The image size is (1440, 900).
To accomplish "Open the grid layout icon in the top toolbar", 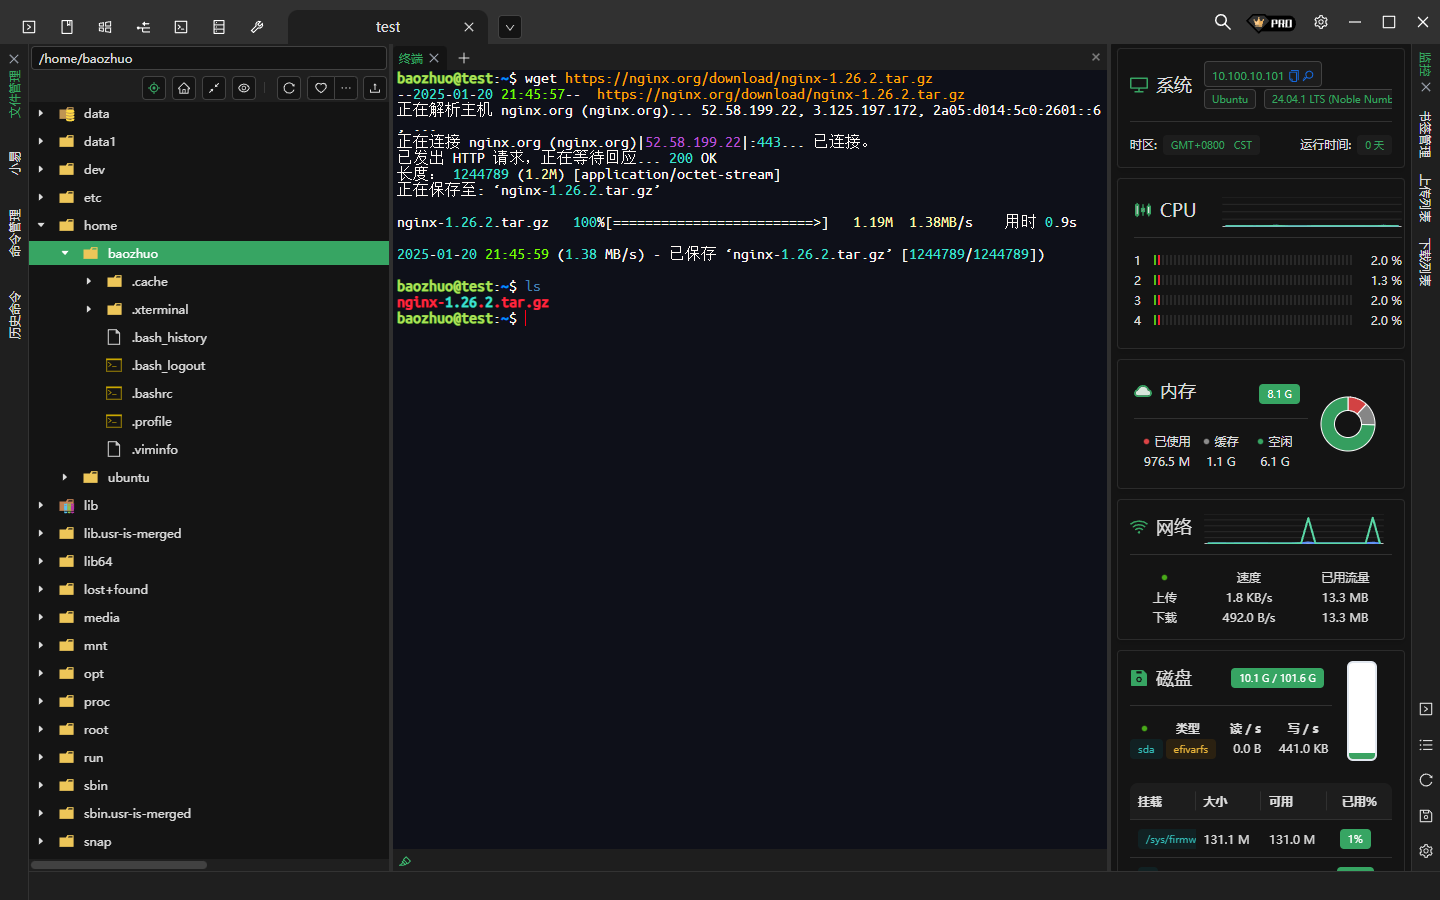I will (105, 27).
